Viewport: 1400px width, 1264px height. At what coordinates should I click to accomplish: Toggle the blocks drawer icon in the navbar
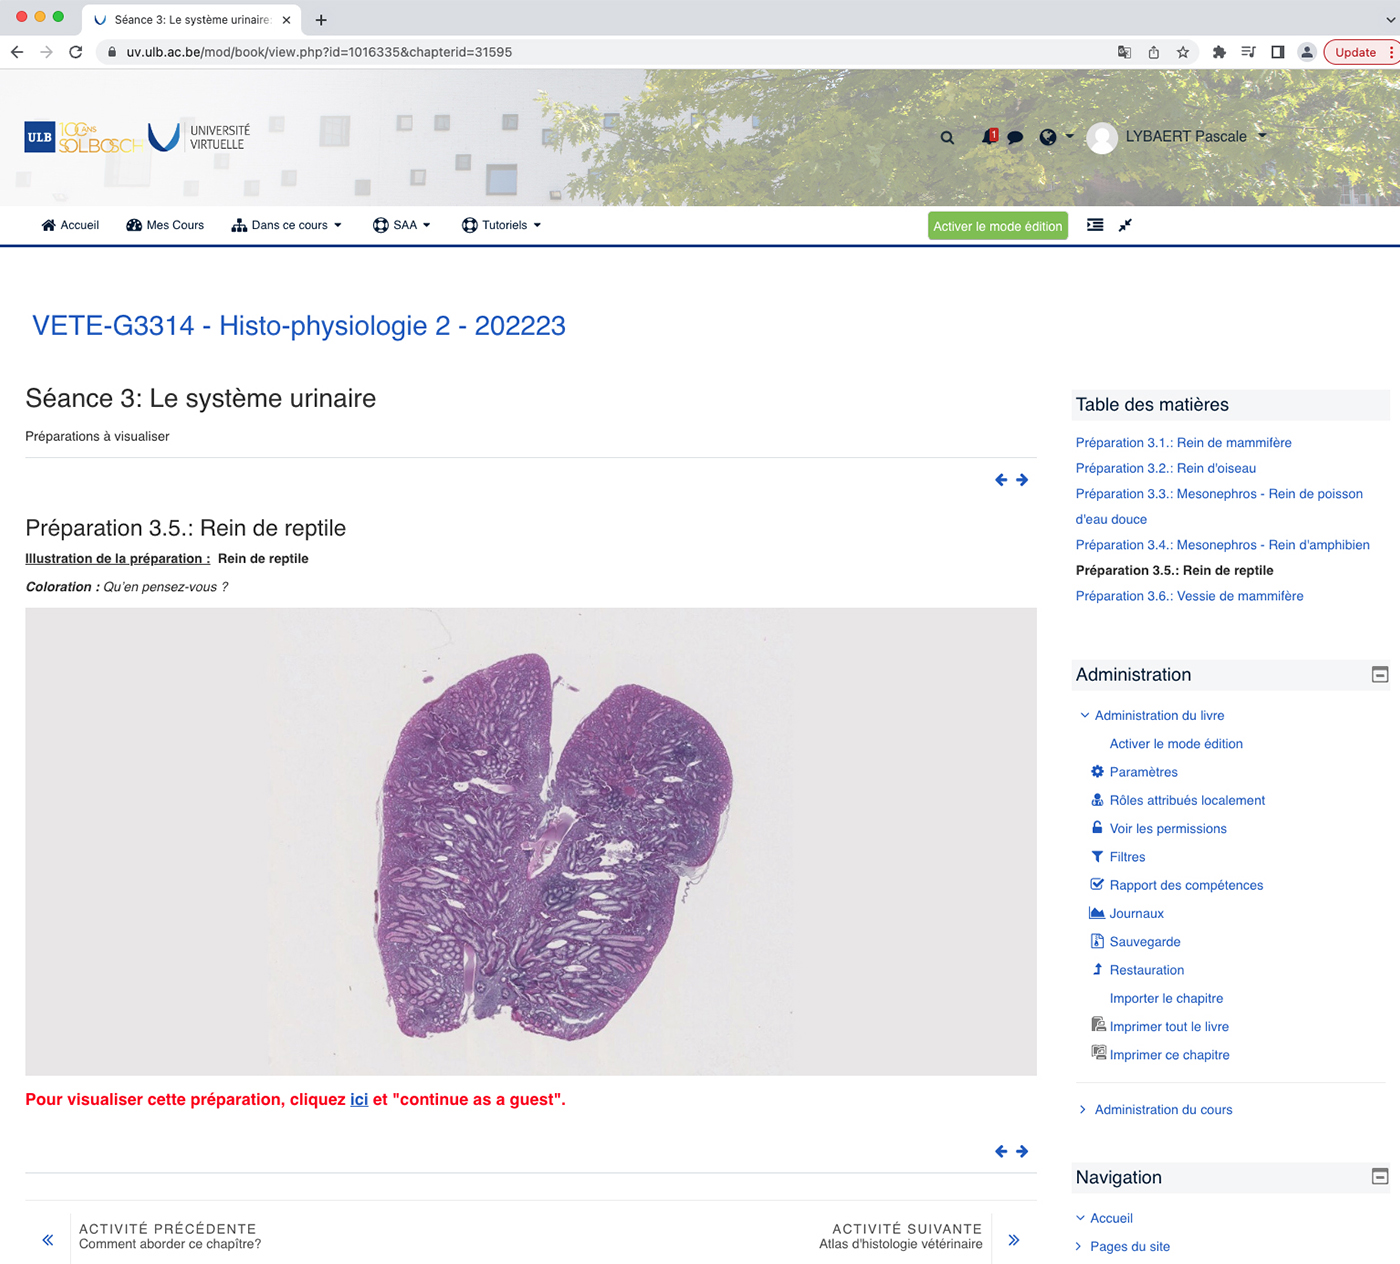(x=1094, y=225)
